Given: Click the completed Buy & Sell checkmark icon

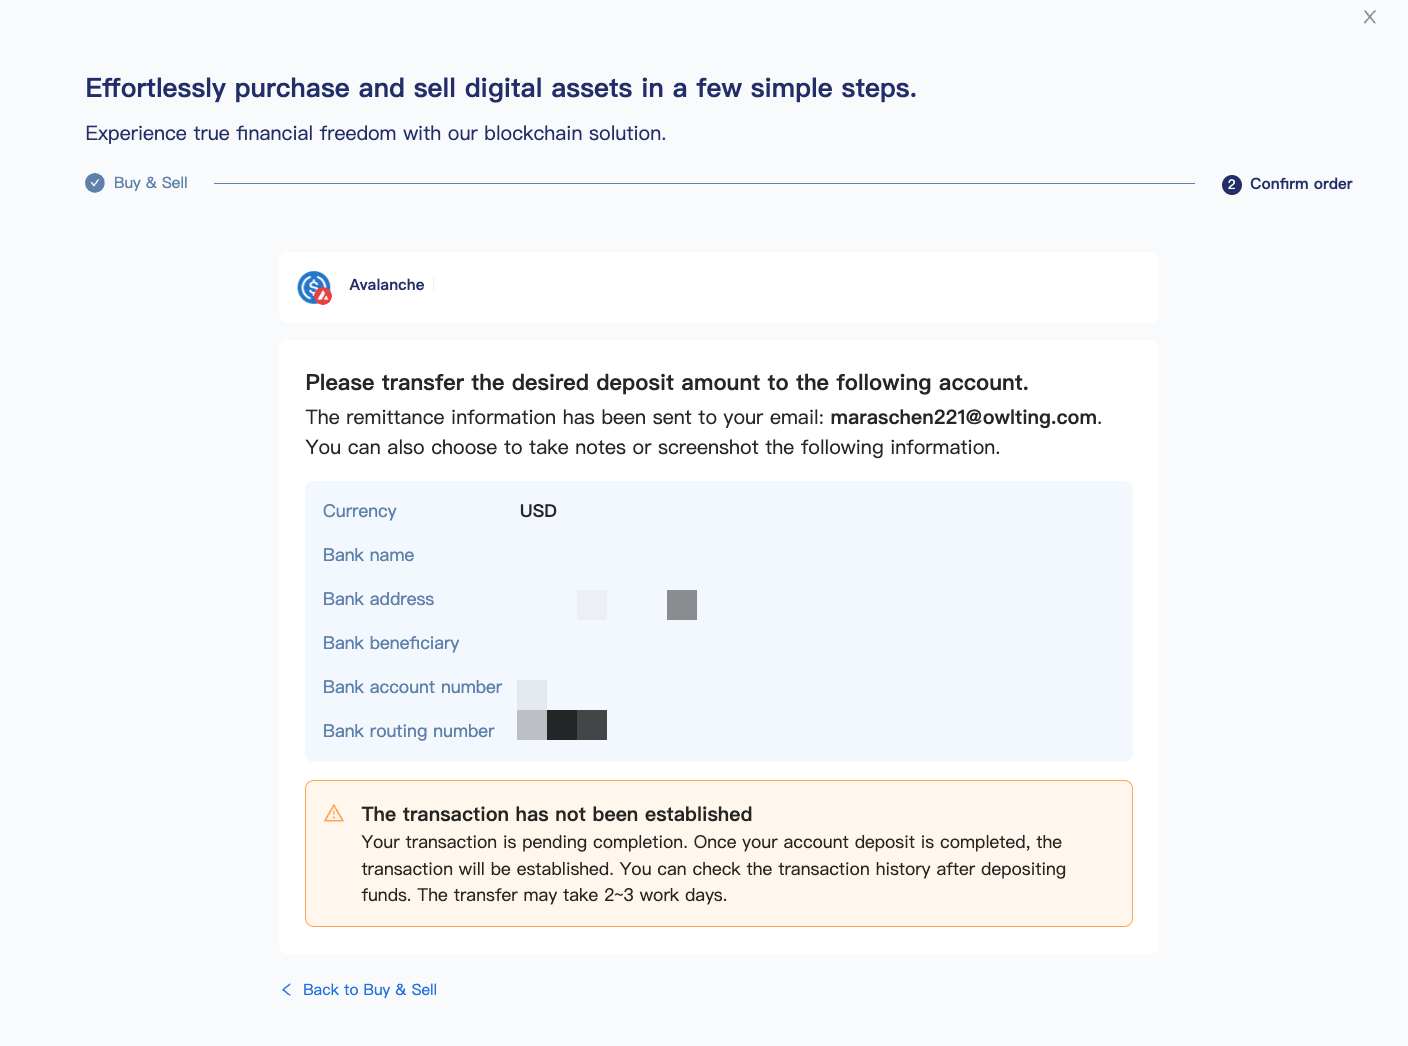Looking at the screenshot, I should pos(95,183).
